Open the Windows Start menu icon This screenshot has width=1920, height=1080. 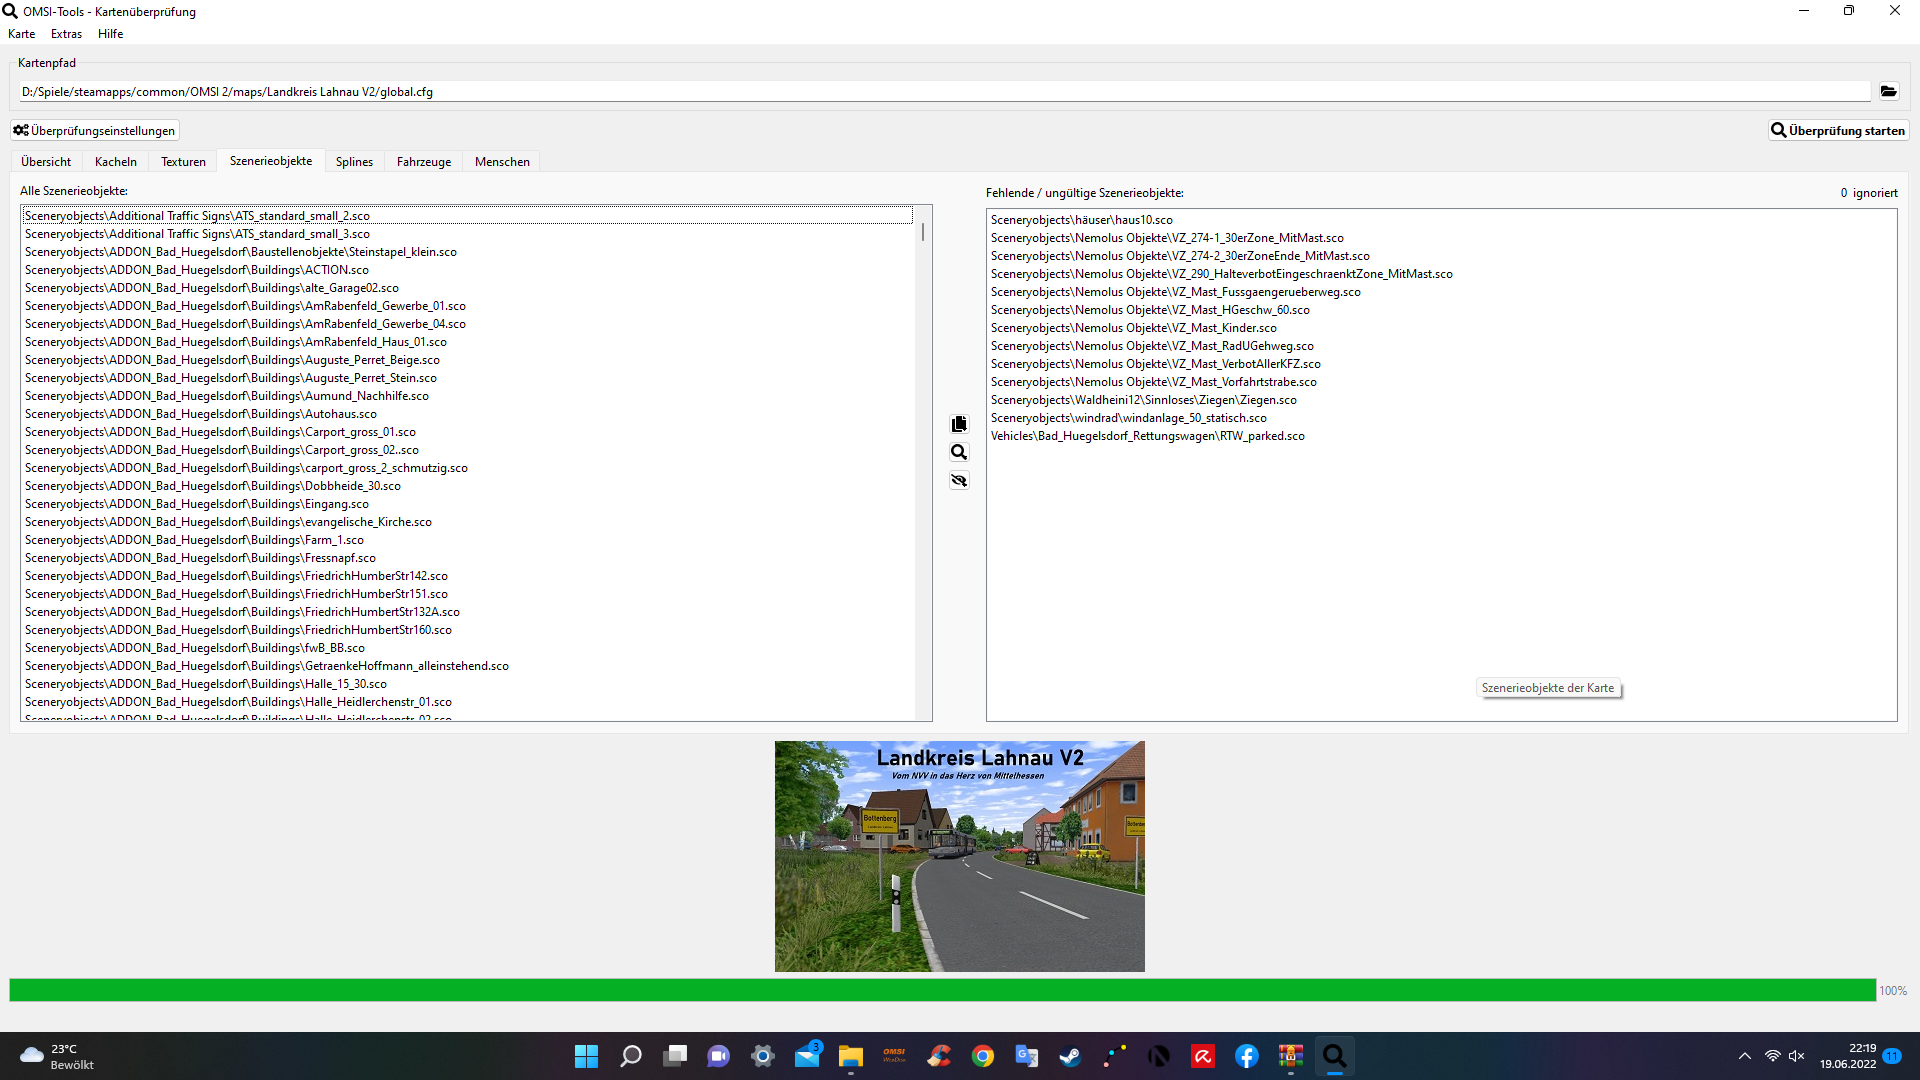[586, 1056]
